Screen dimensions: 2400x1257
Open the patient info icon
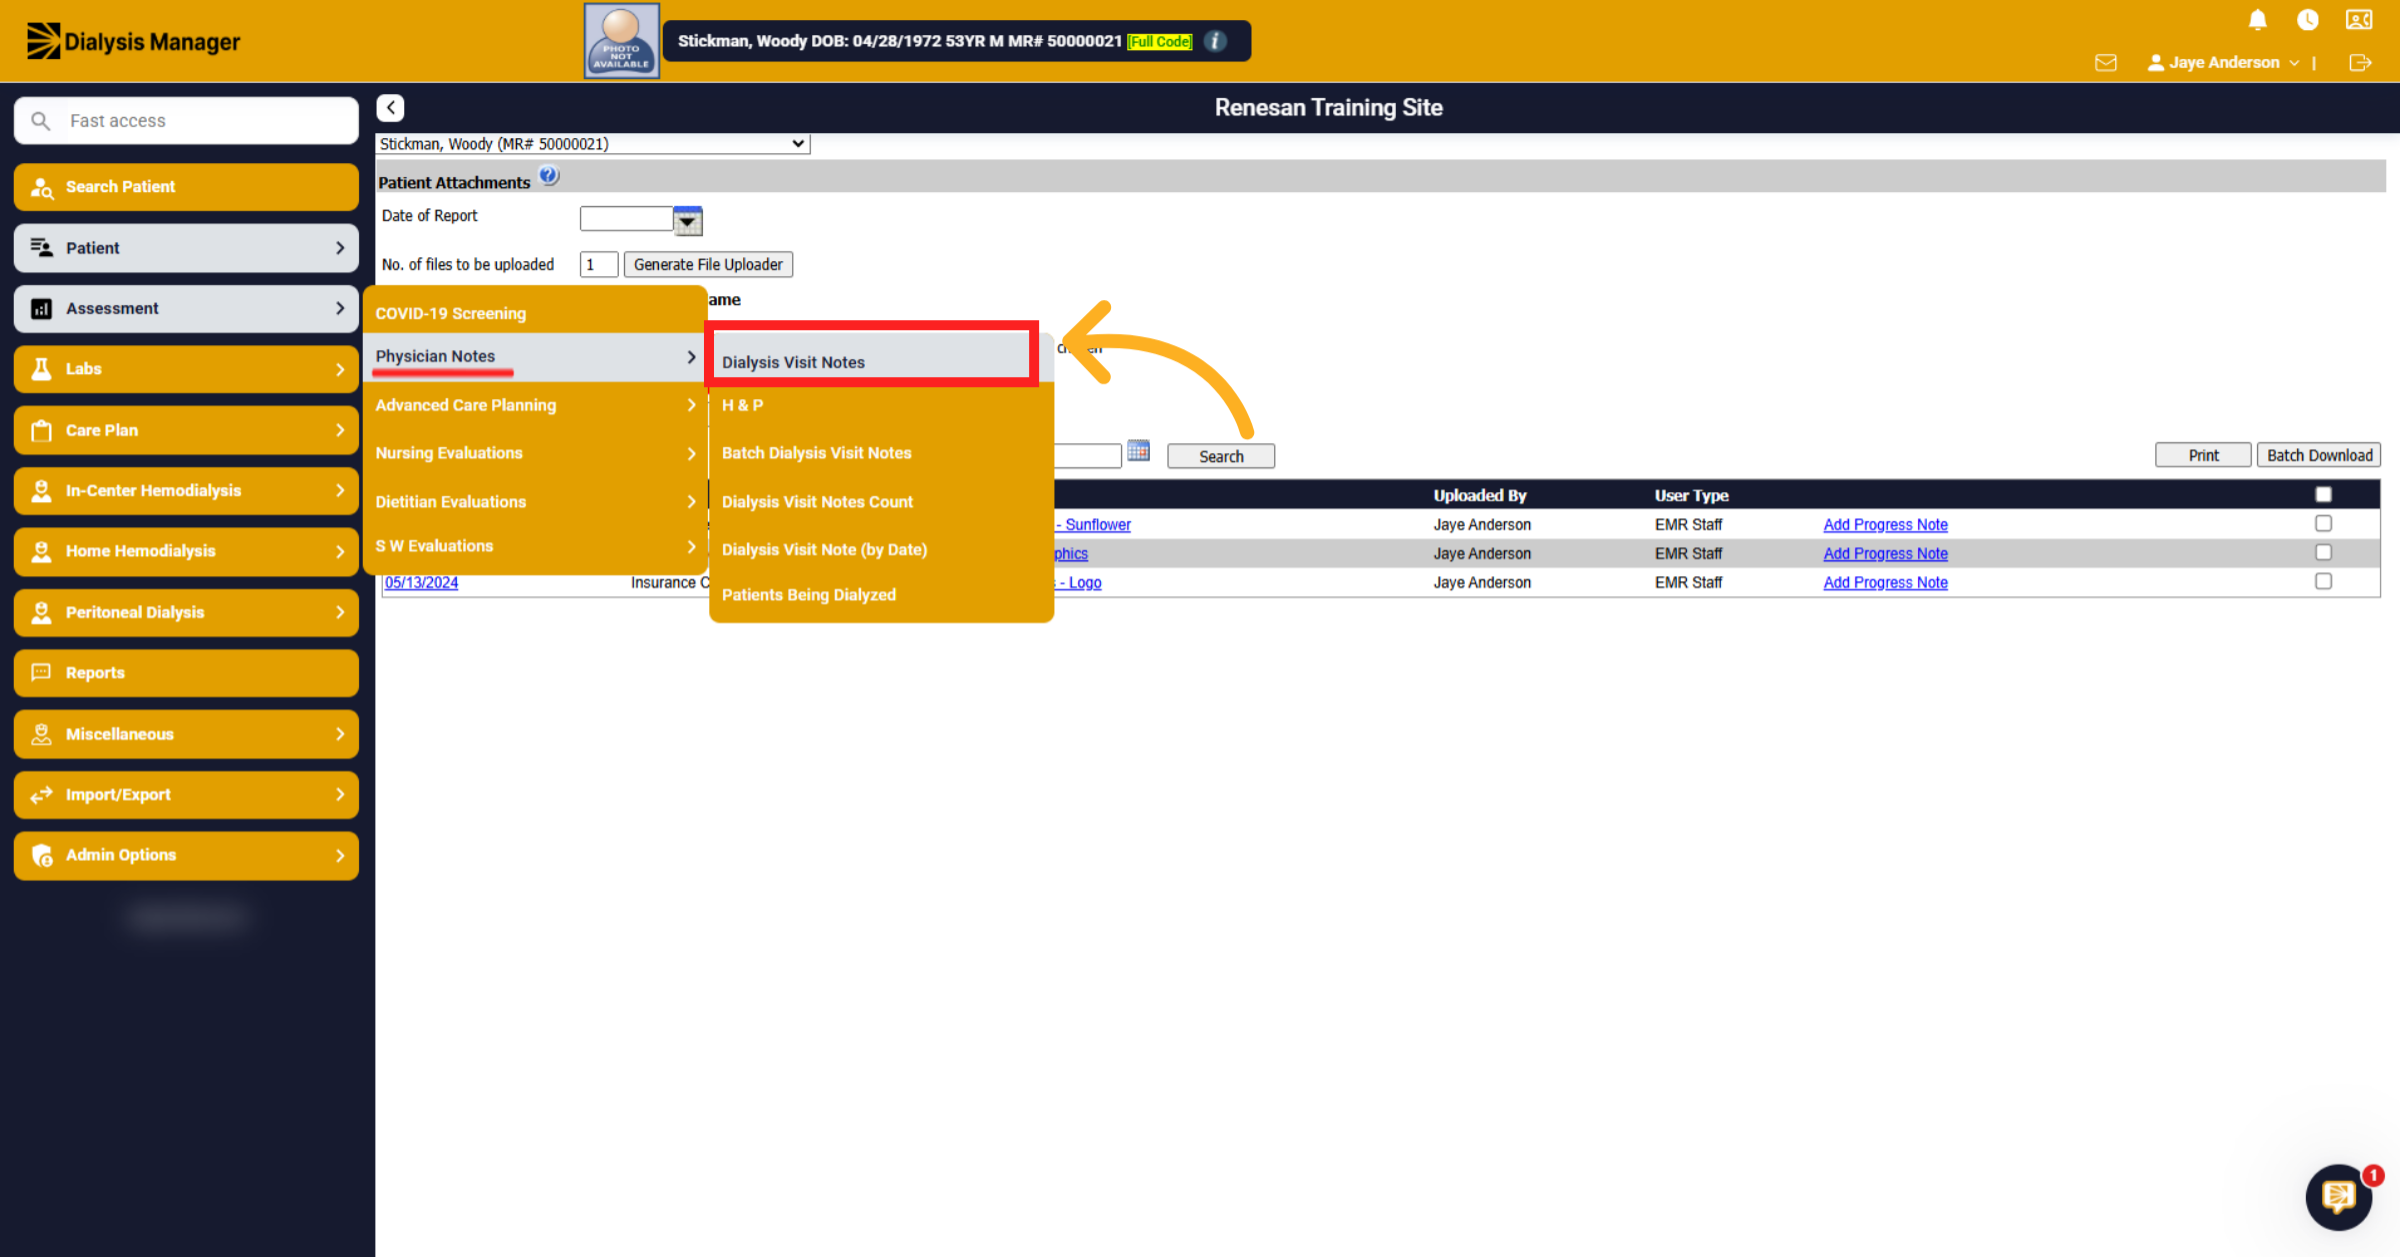[1215, 41]
